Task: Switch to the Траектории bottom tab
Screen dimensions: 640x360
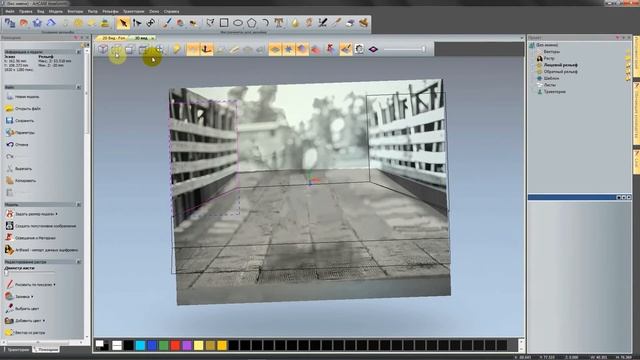Action: coord(18,350)
